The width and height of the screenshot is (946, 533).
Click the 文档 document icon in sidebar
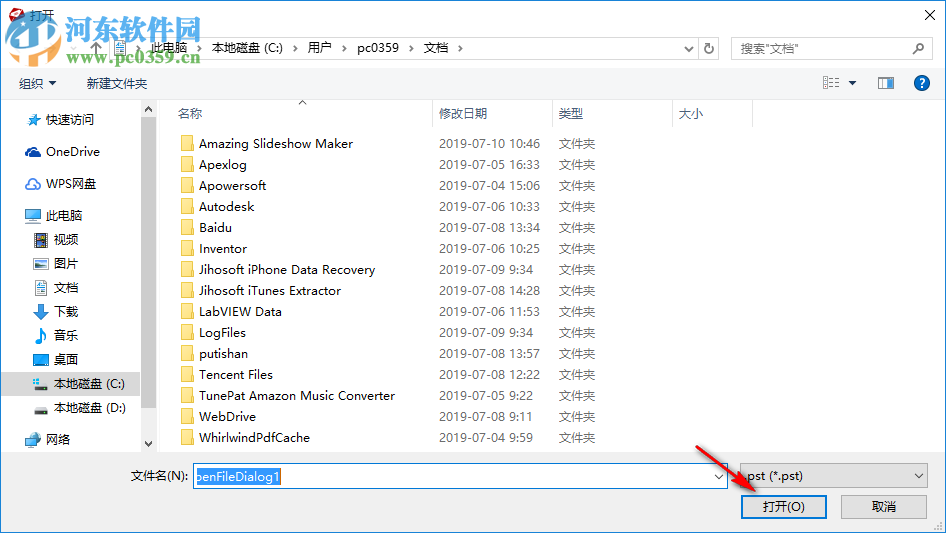point(41,288)
